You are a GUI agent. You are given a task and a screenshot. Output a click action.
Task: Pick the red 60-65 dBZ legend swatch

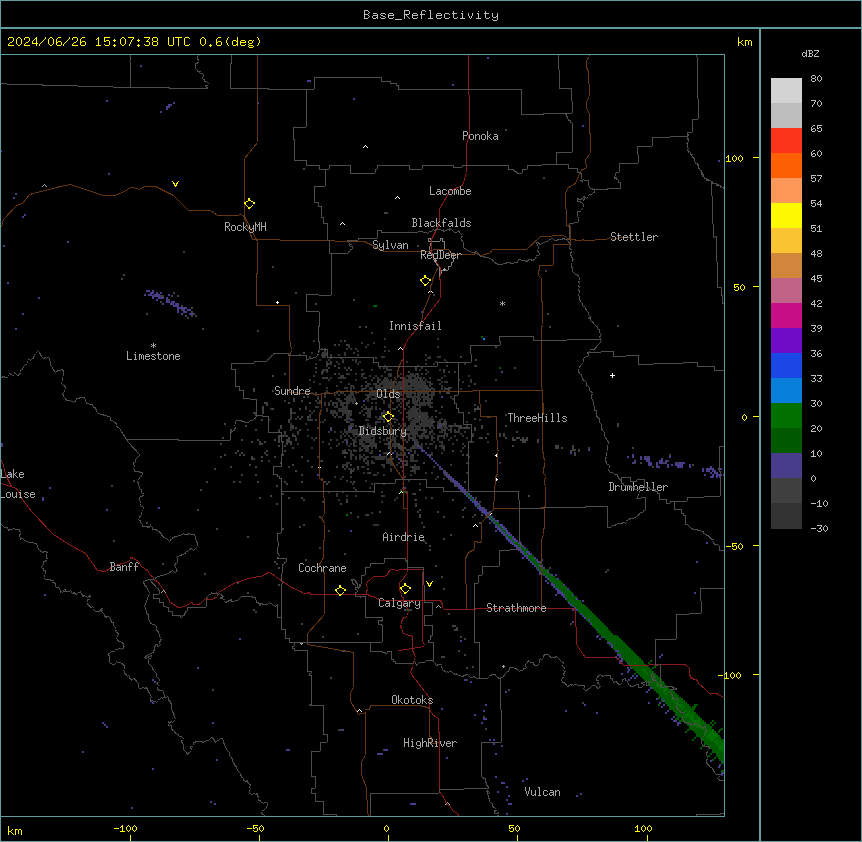click(x=786, y=141)
